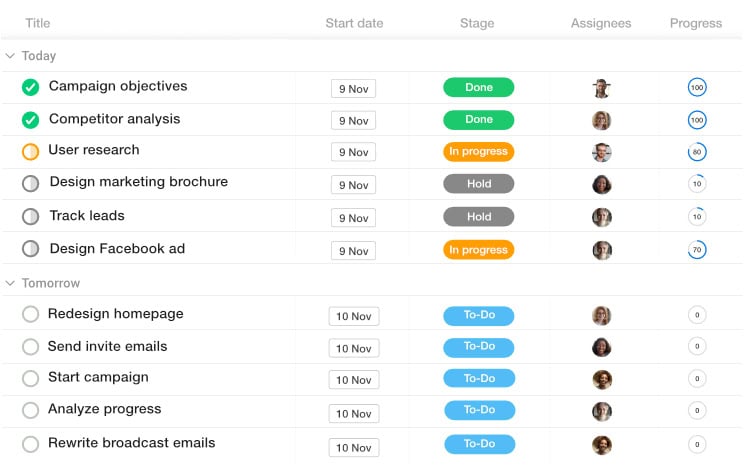Mark Redesign homepage task as complete

31,315
